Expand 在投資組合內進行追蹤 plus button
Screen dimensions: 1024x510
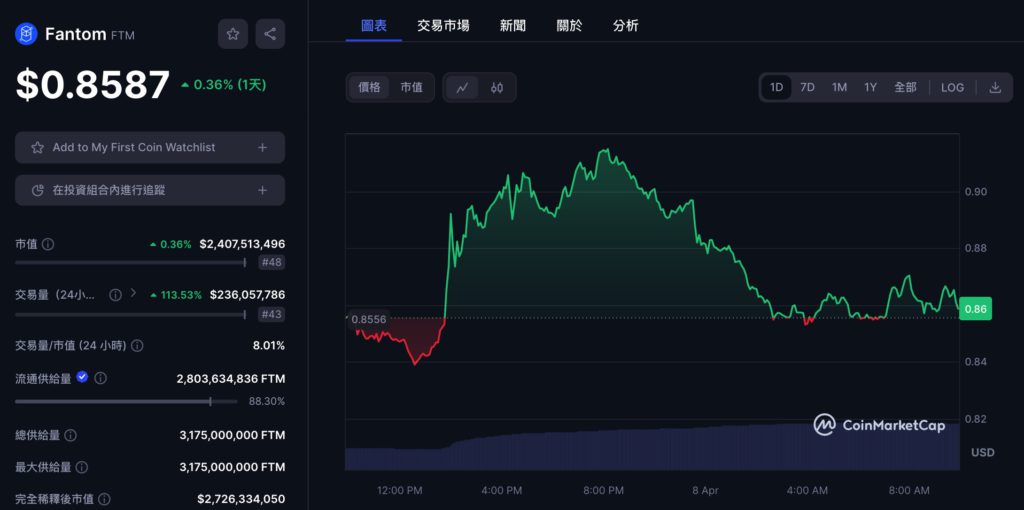tap(262, 190)
